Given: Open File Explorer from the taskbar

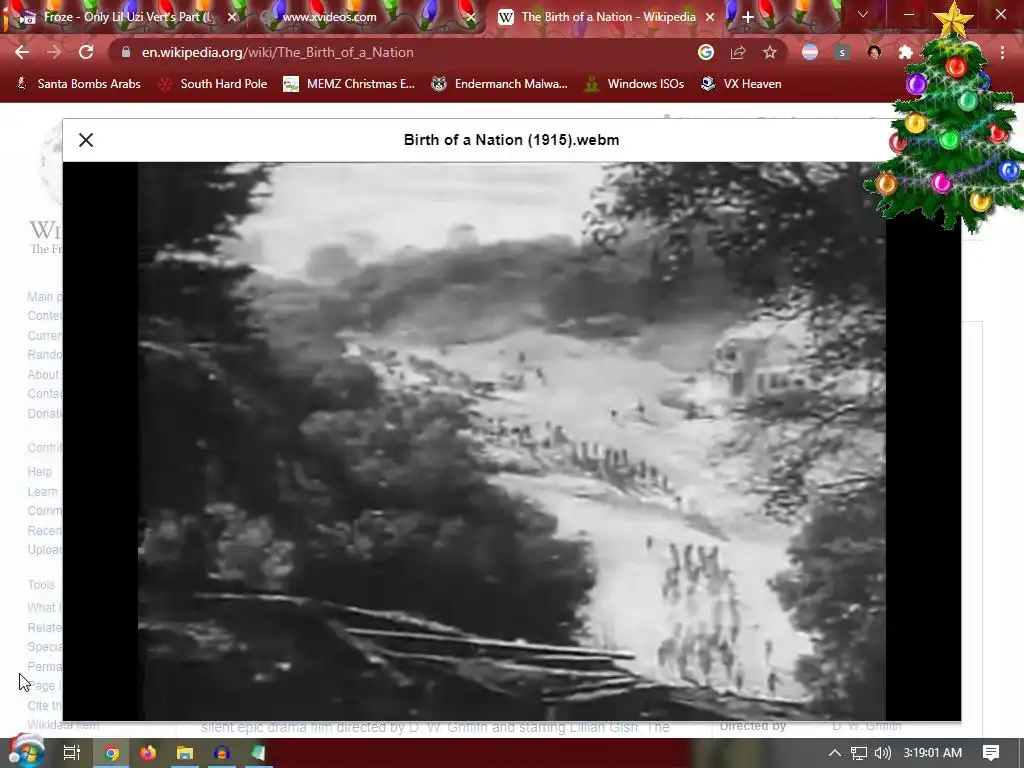Looking at the screenshot, I should point(185,753).
